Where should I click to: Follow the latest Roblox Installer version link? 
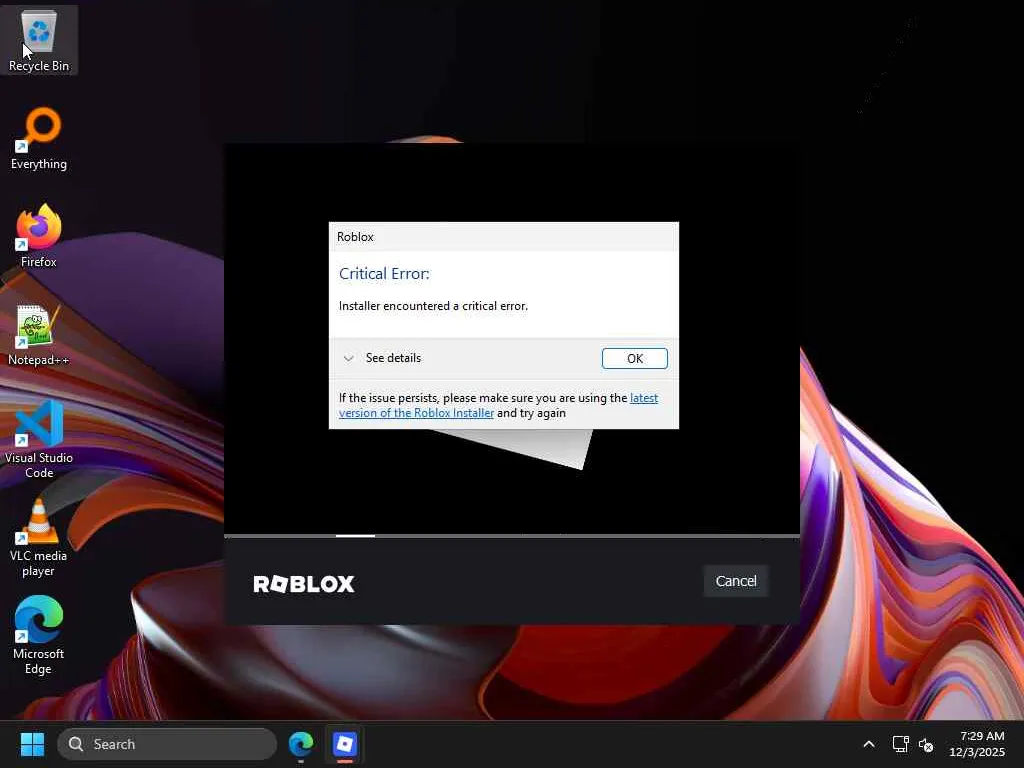click(498, 406)
